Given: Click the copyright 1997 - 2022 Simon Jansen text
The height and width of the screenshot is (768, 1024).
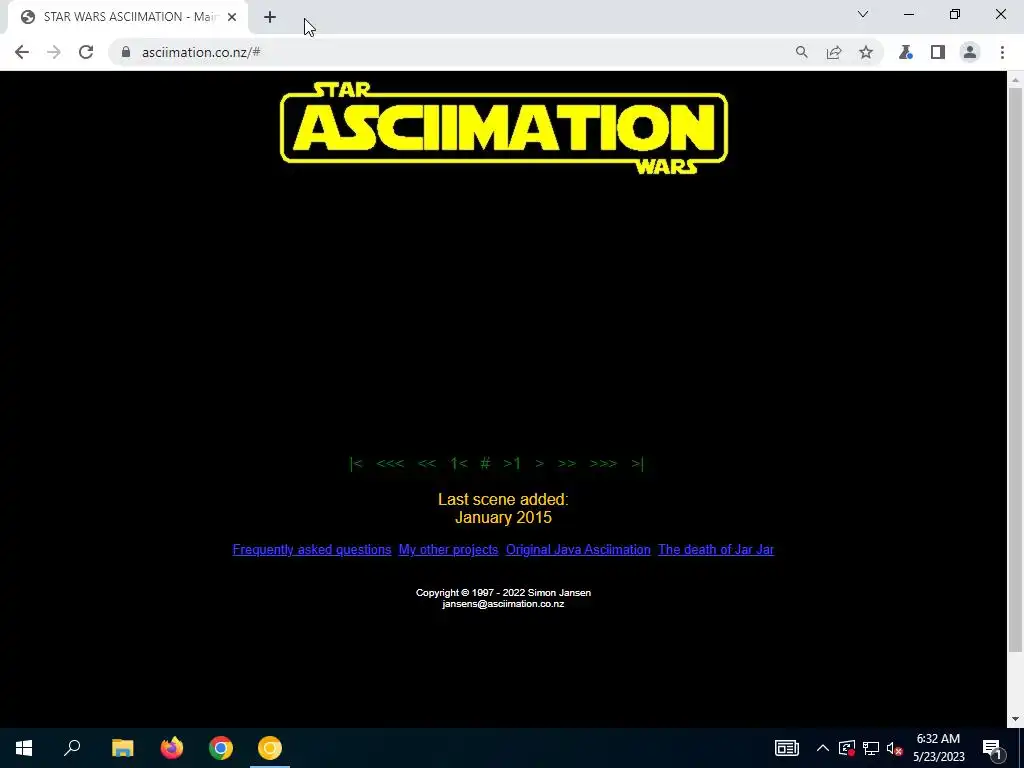Looking at the screenshot, I should 503,593.
